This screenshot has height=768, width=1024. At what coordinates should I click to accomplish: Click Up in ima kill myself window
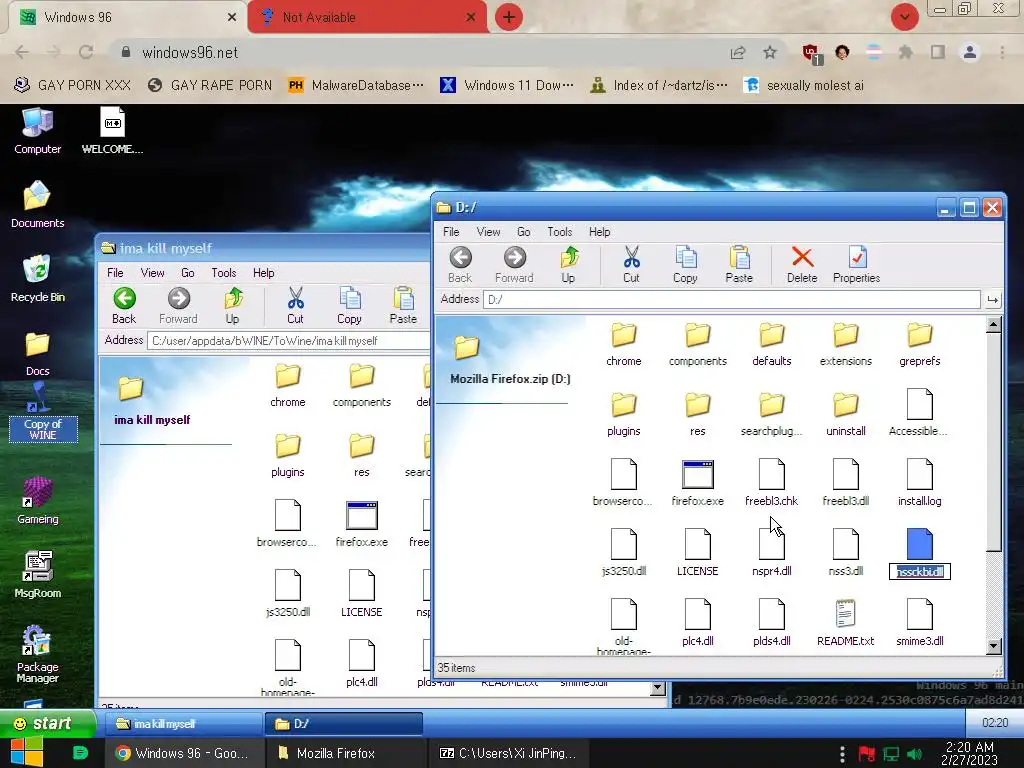pos(232,305)
